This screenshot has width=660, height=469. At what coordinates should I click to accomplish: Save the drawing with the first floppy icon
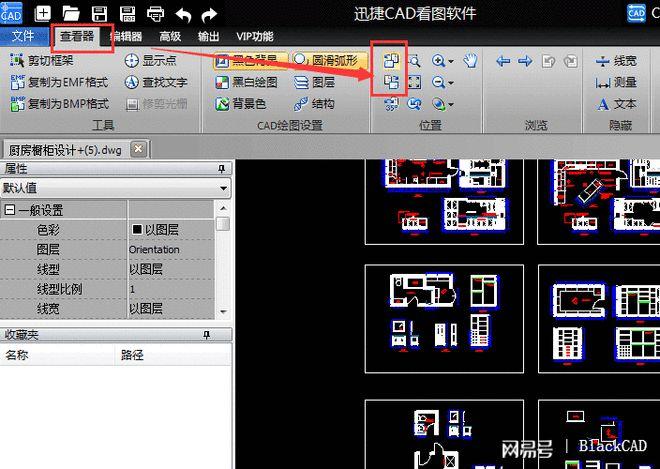[99, 14]
